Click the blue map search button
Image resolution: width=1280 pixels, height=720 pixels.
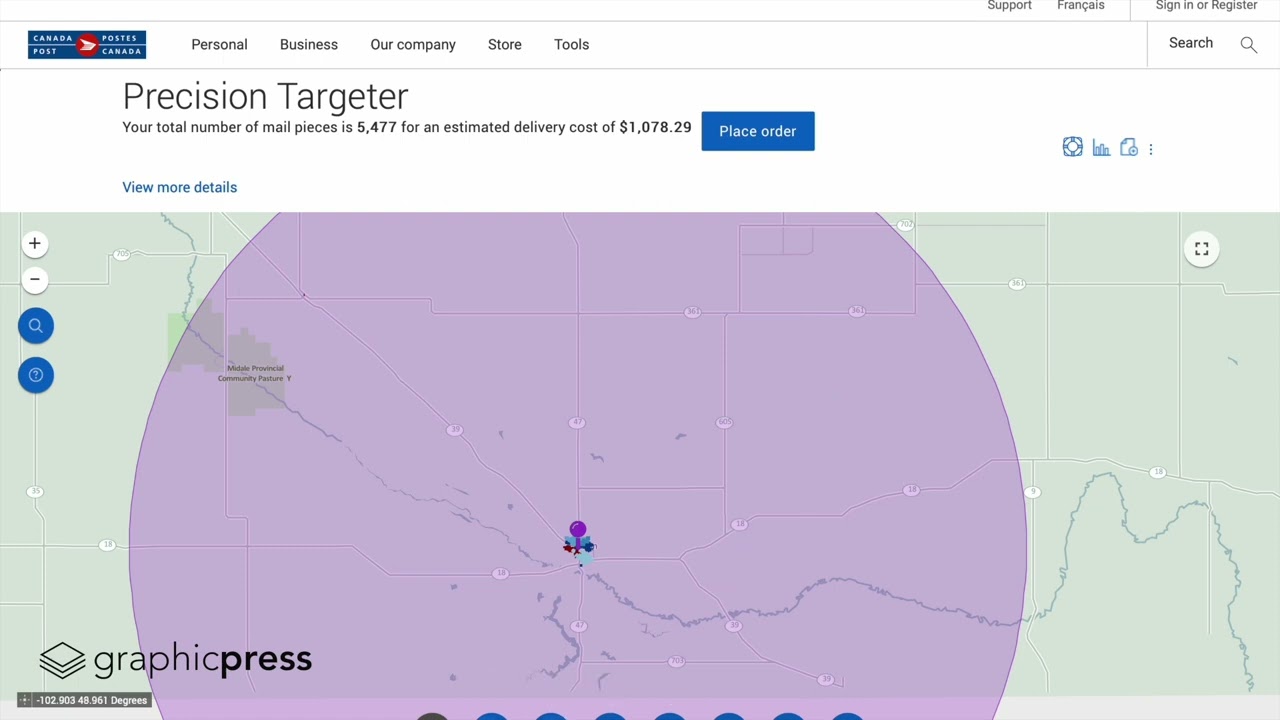coord(36,326)
